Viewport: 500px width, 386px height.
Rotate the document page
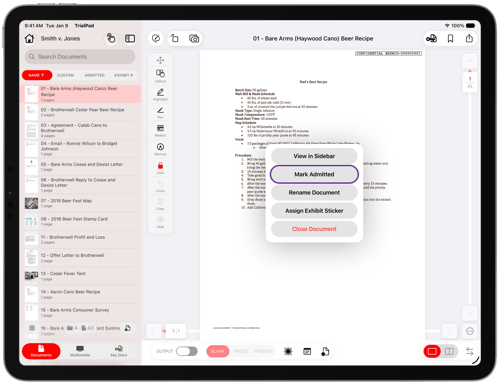175,38
